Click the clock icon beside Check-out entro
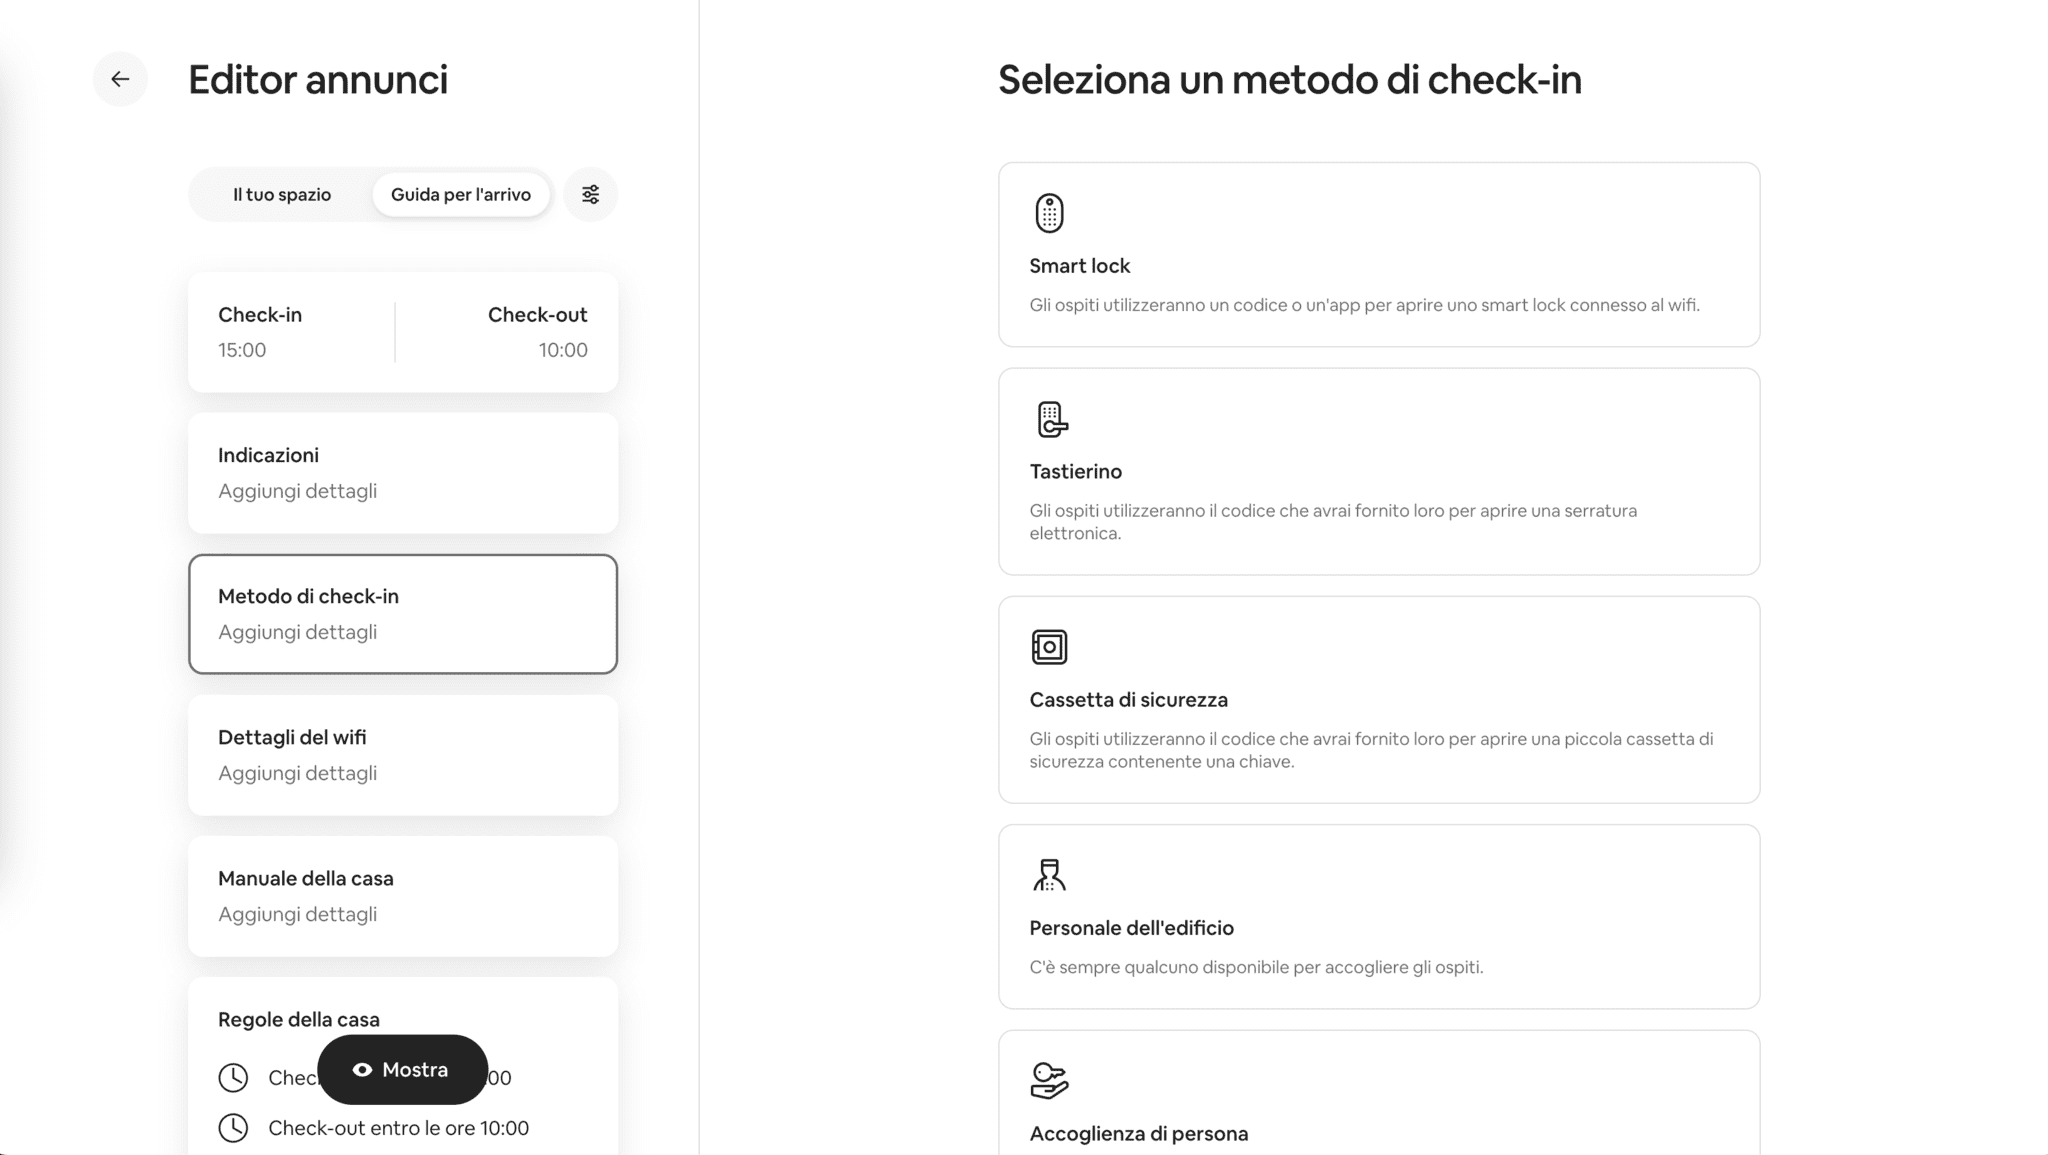This screenshot has width=2048, height=1155. click(233, 1128)
